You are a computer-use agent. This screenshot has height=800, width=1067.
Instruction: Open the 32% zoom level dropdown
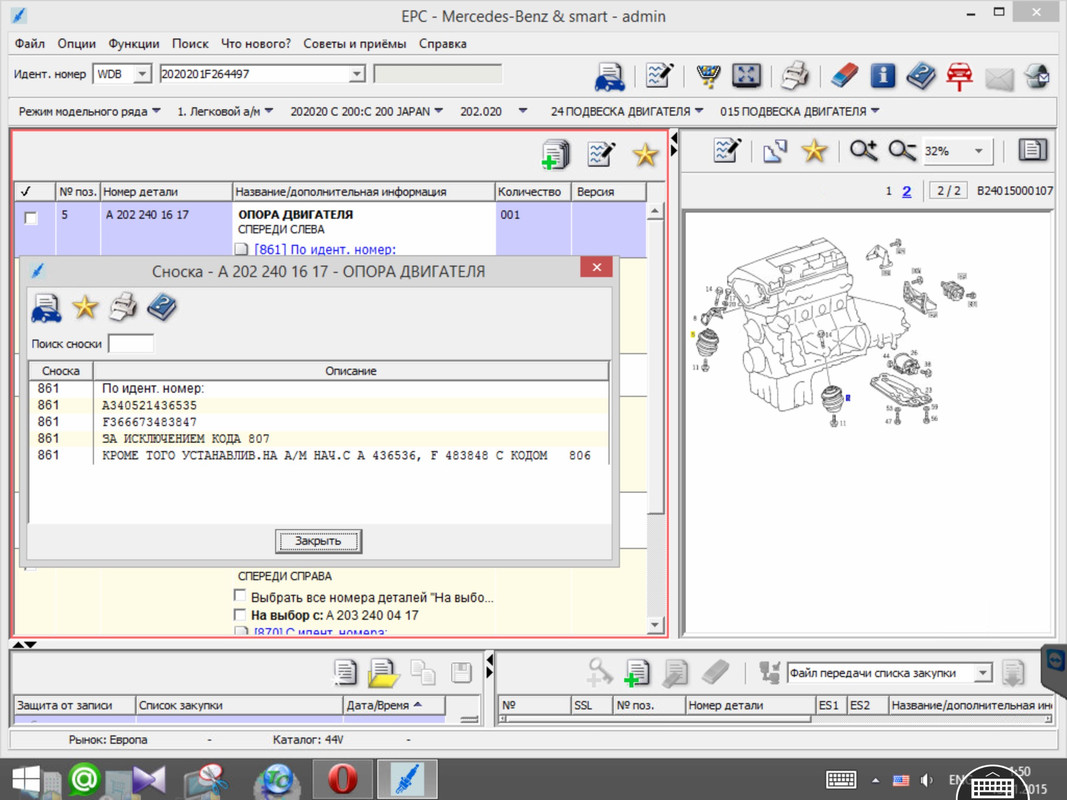coord(977,151)
